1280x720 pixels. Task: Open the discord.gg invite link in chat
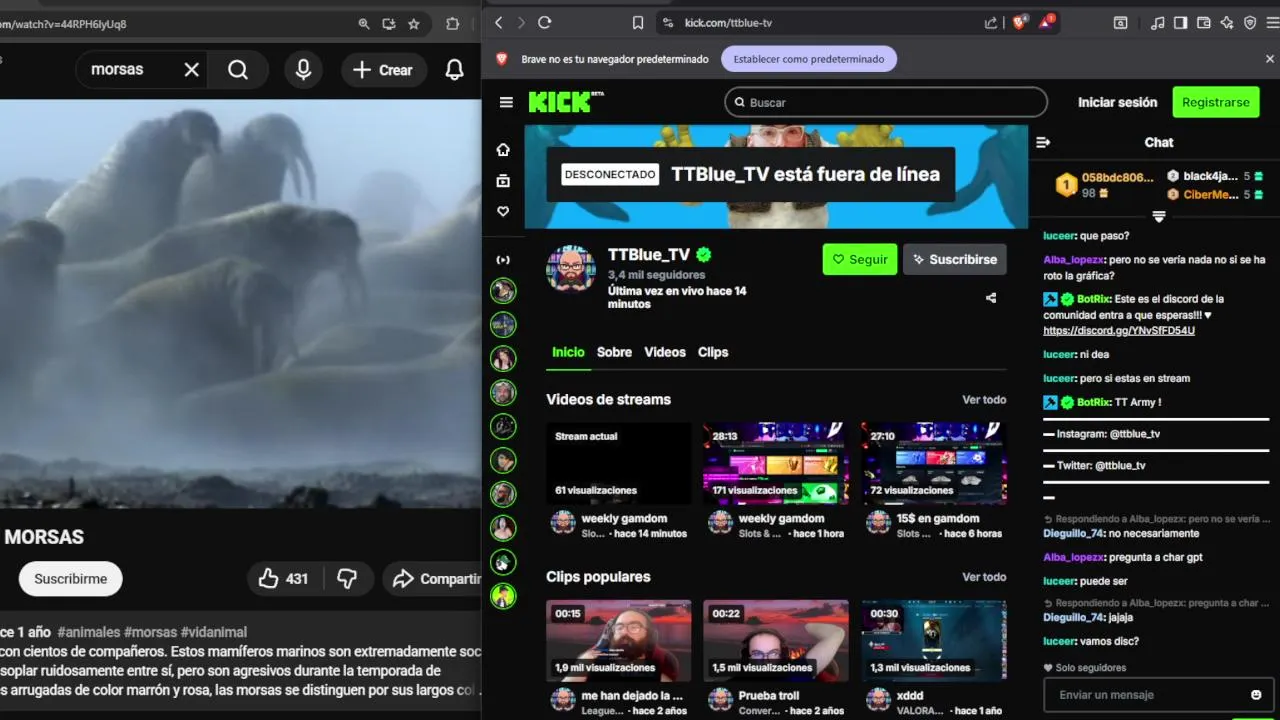point(1118,331)
